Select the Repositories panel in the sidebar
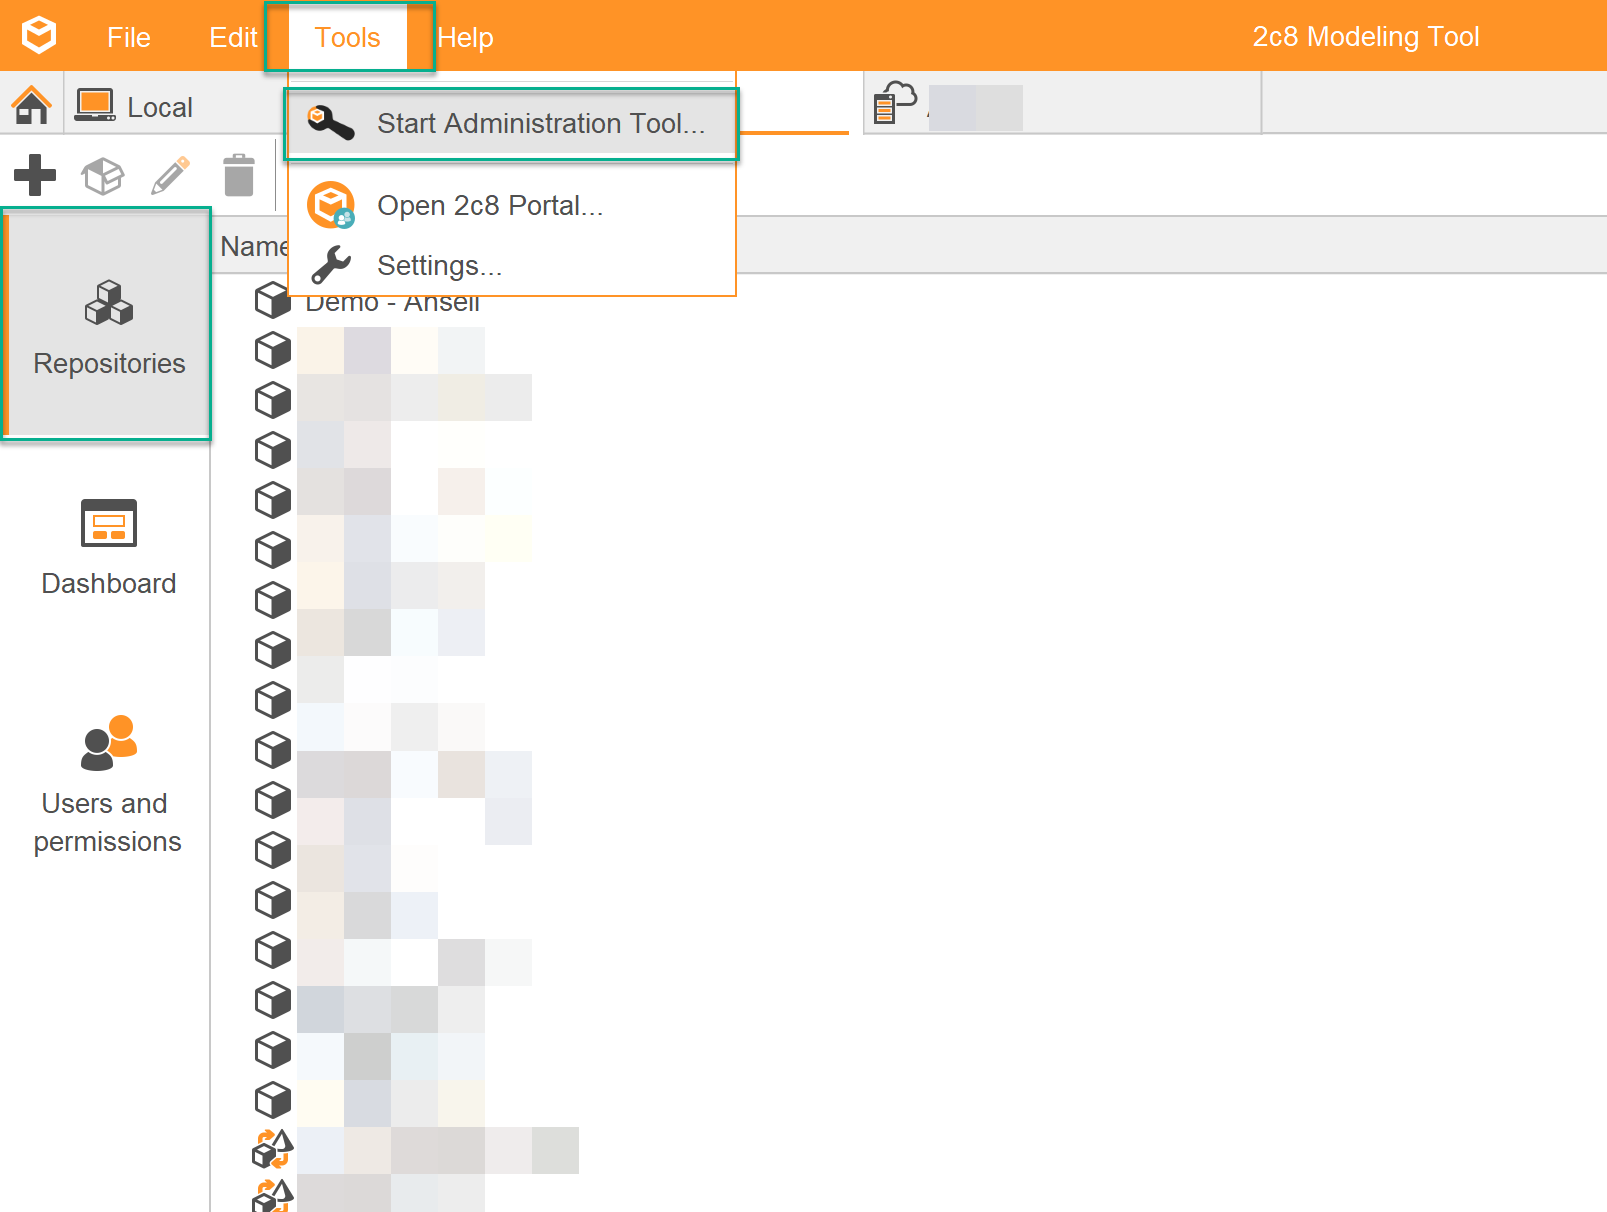The height and width of the screenshot is (1212, 1607). coord(107,325)
